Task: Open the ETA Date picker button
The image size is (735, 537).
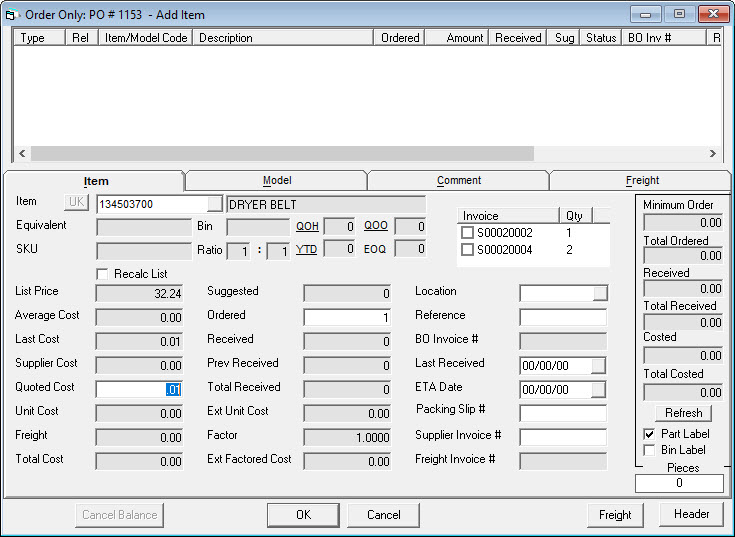Action: click(598, 389)
